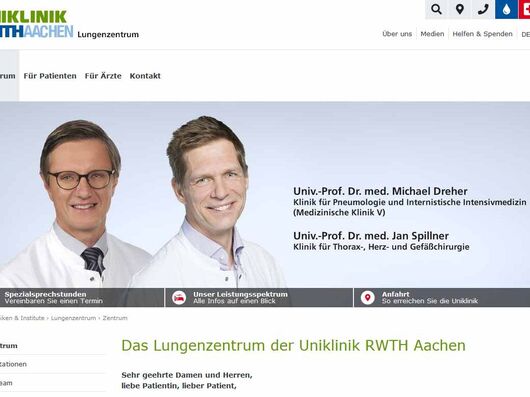Open the Für Patienten menu

point(50,76)
